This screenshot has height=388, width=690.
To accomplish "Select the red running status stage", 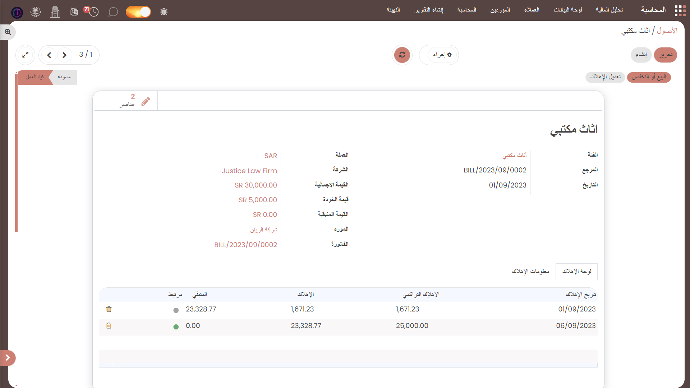I will click(x=35, y=77).
